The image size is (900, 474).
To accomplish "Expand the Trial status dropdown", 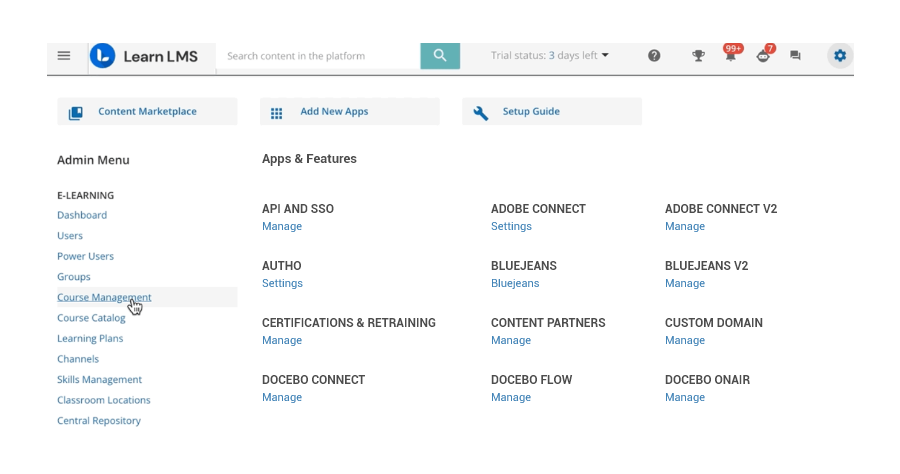I will pos(549,56).
